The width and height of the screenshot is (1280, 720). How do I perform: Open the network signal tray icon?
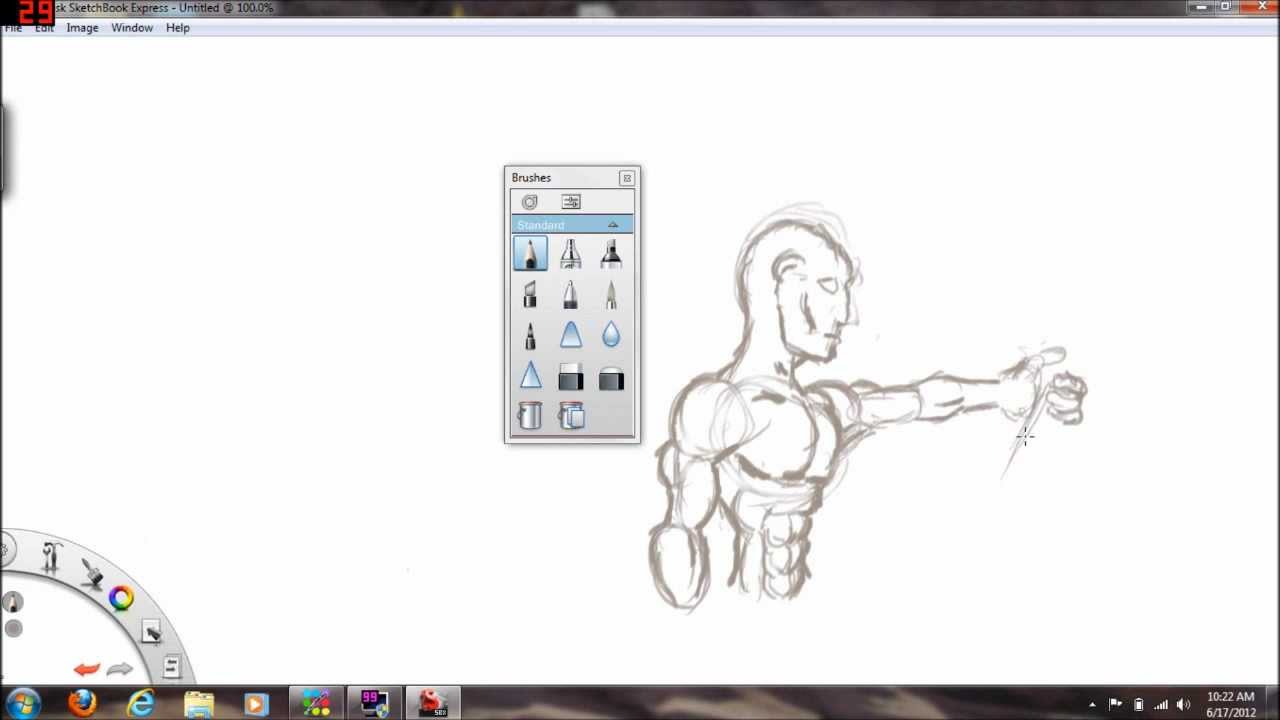[1161, 704]
